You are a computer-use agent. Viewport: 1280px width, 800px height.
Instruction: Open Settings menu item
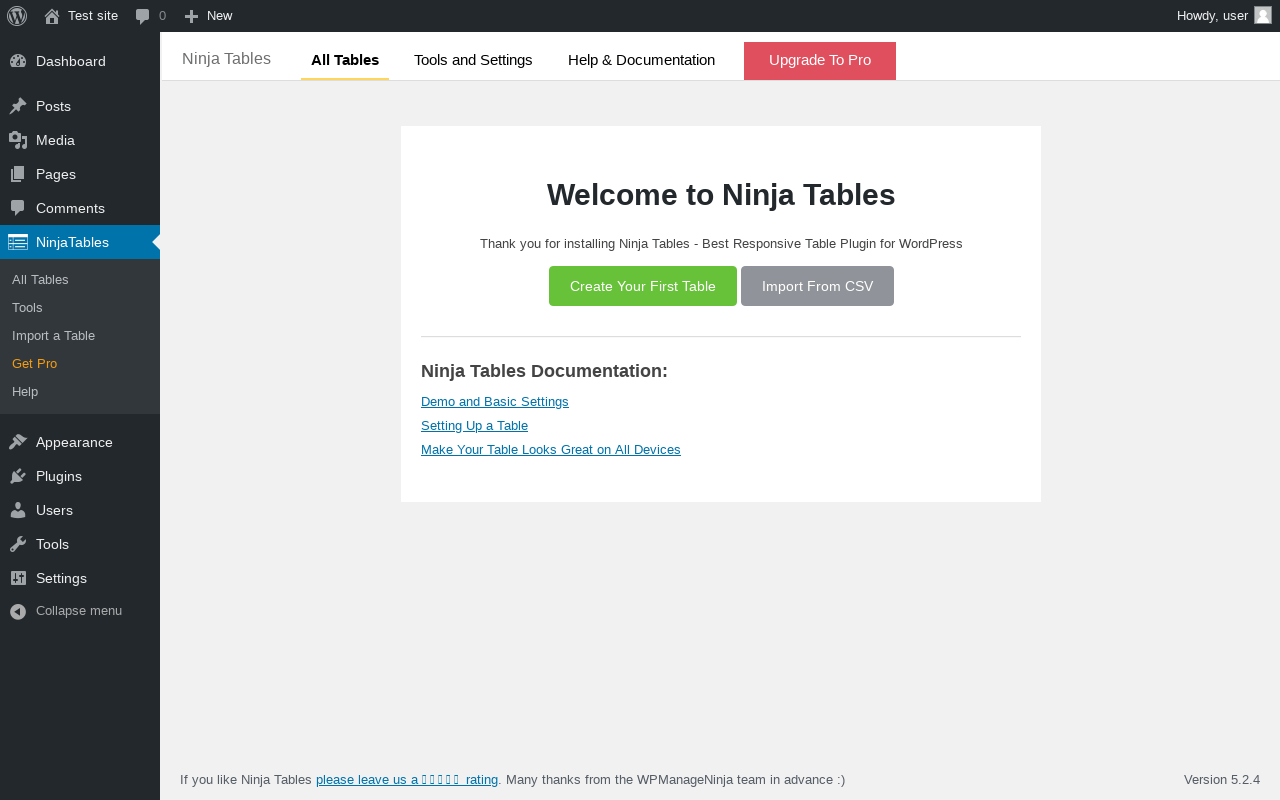(x=80, y=578)
